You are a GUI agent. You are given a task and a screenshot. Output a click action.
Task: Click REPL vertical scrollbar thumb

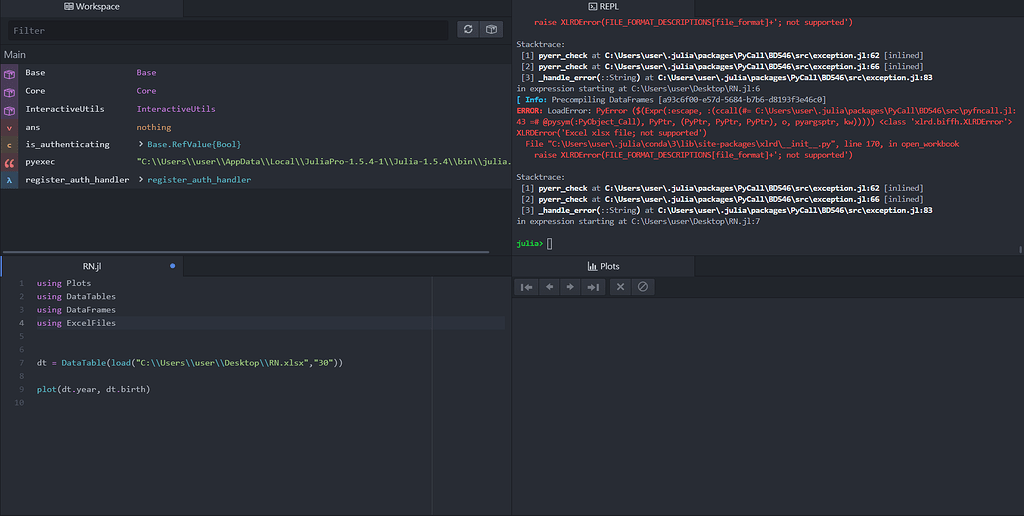pyautogui.click(x=1020, y=250)
